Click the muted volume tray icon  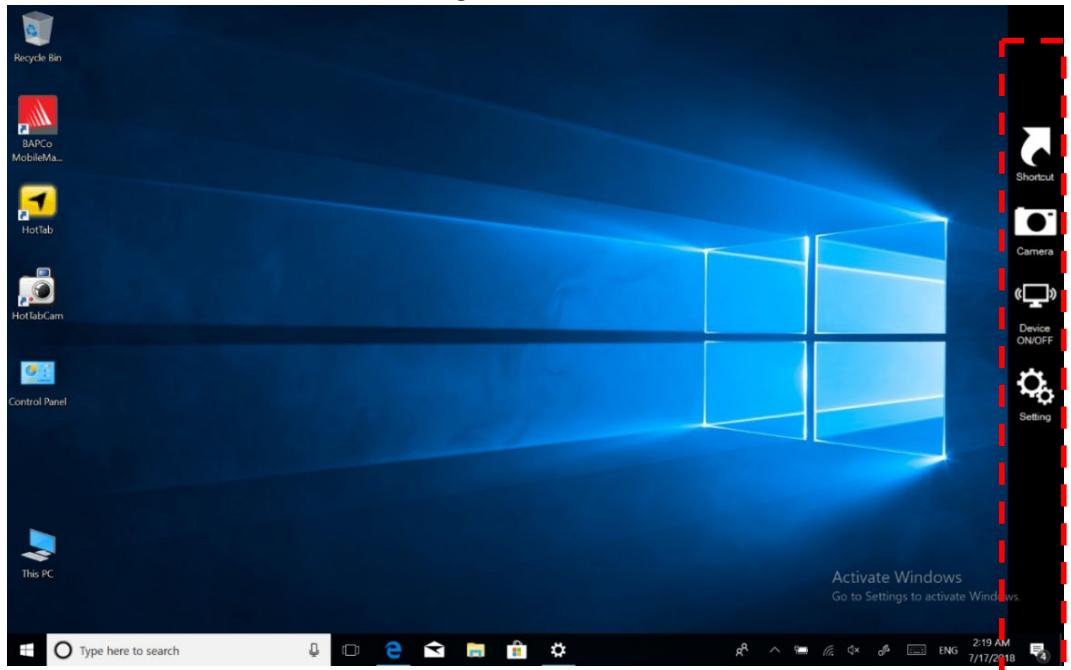click(853, 650)
